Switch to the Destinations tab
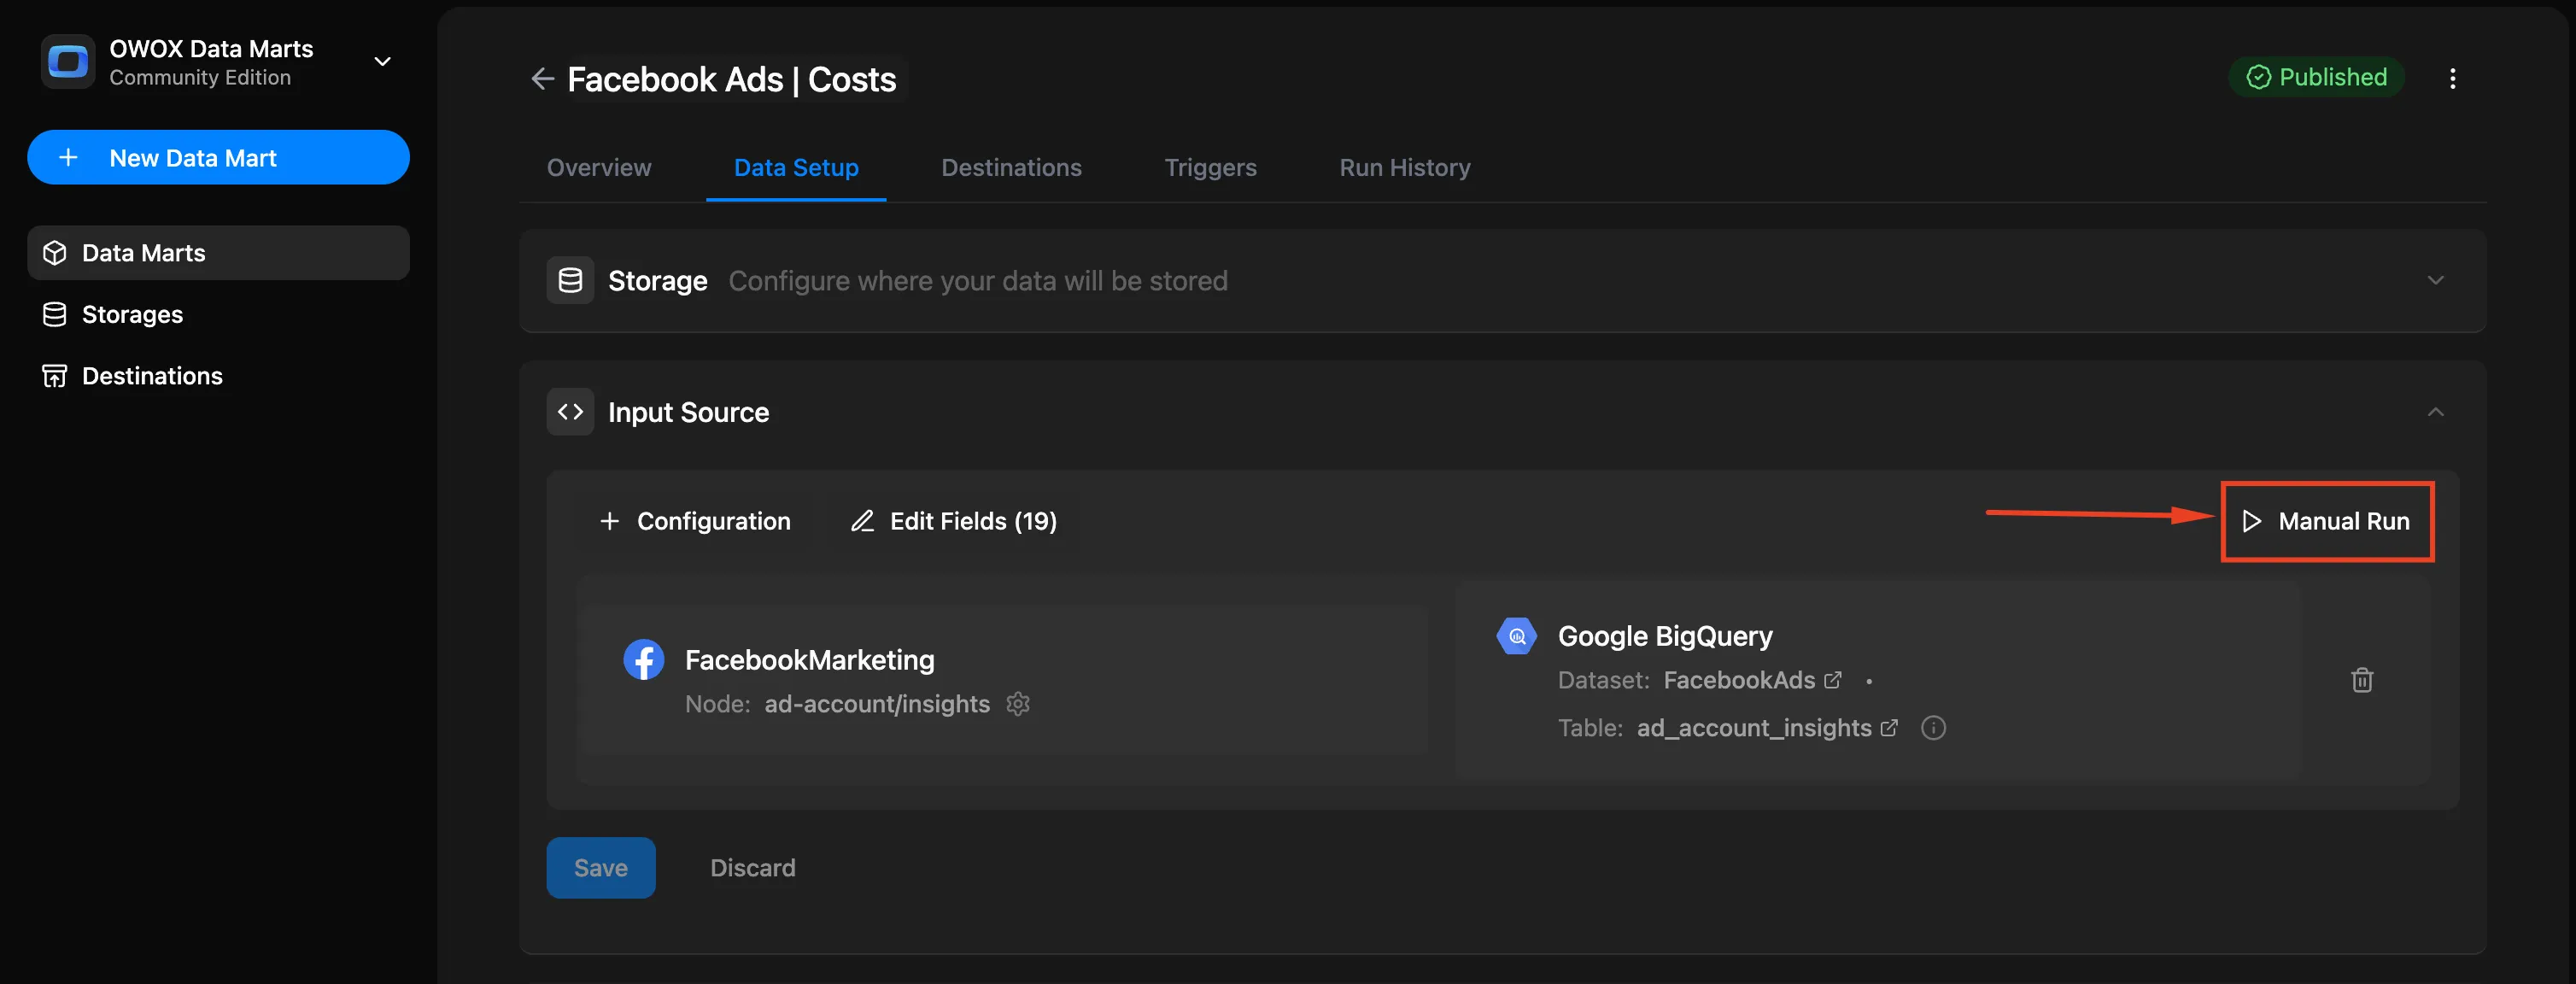This screenshot has width=2576, height=984. tap(1011, 168)
